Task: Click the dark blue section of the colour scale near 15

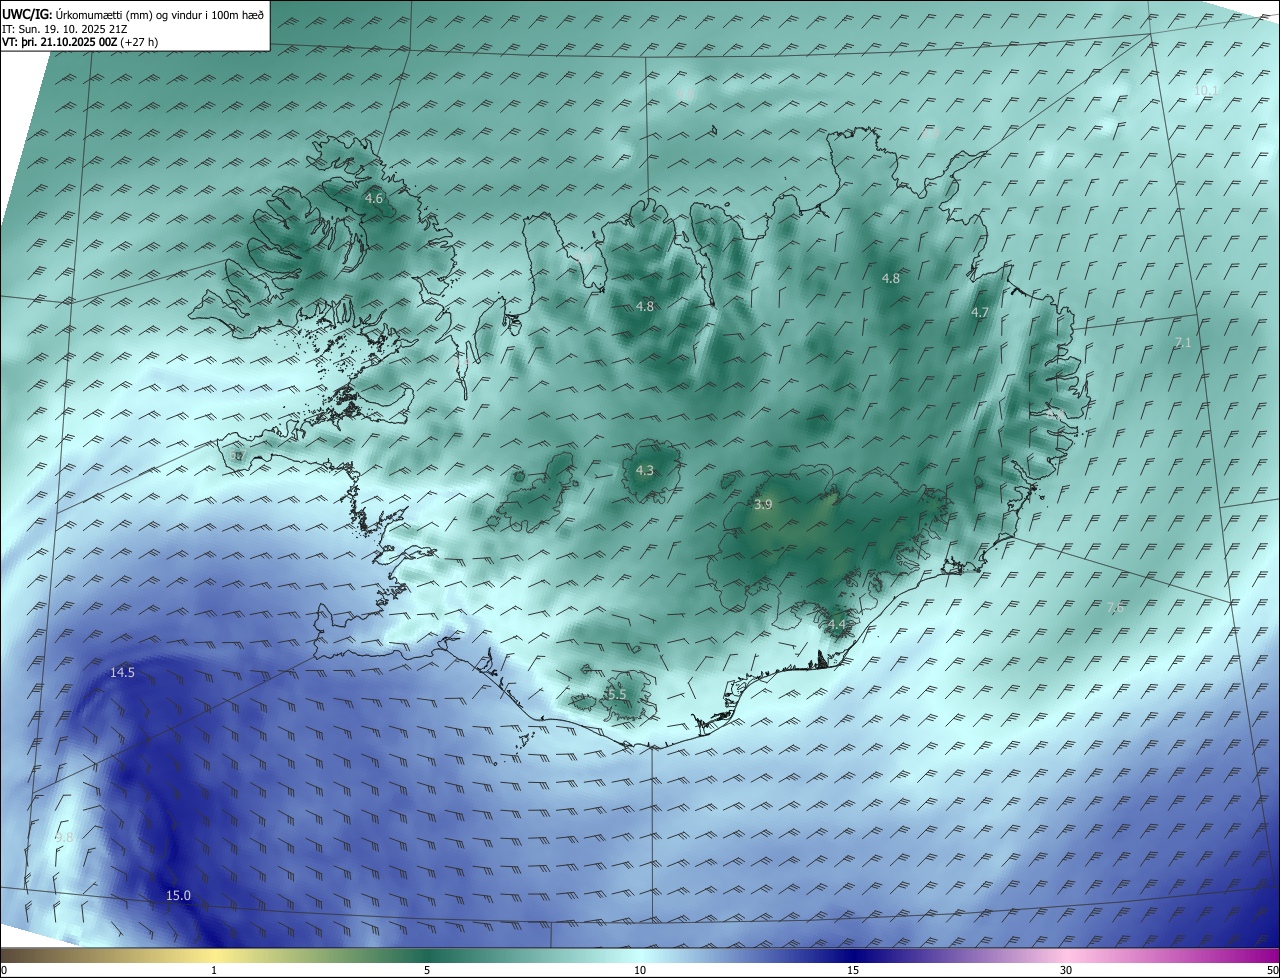Action: click(x=853, y=956)
